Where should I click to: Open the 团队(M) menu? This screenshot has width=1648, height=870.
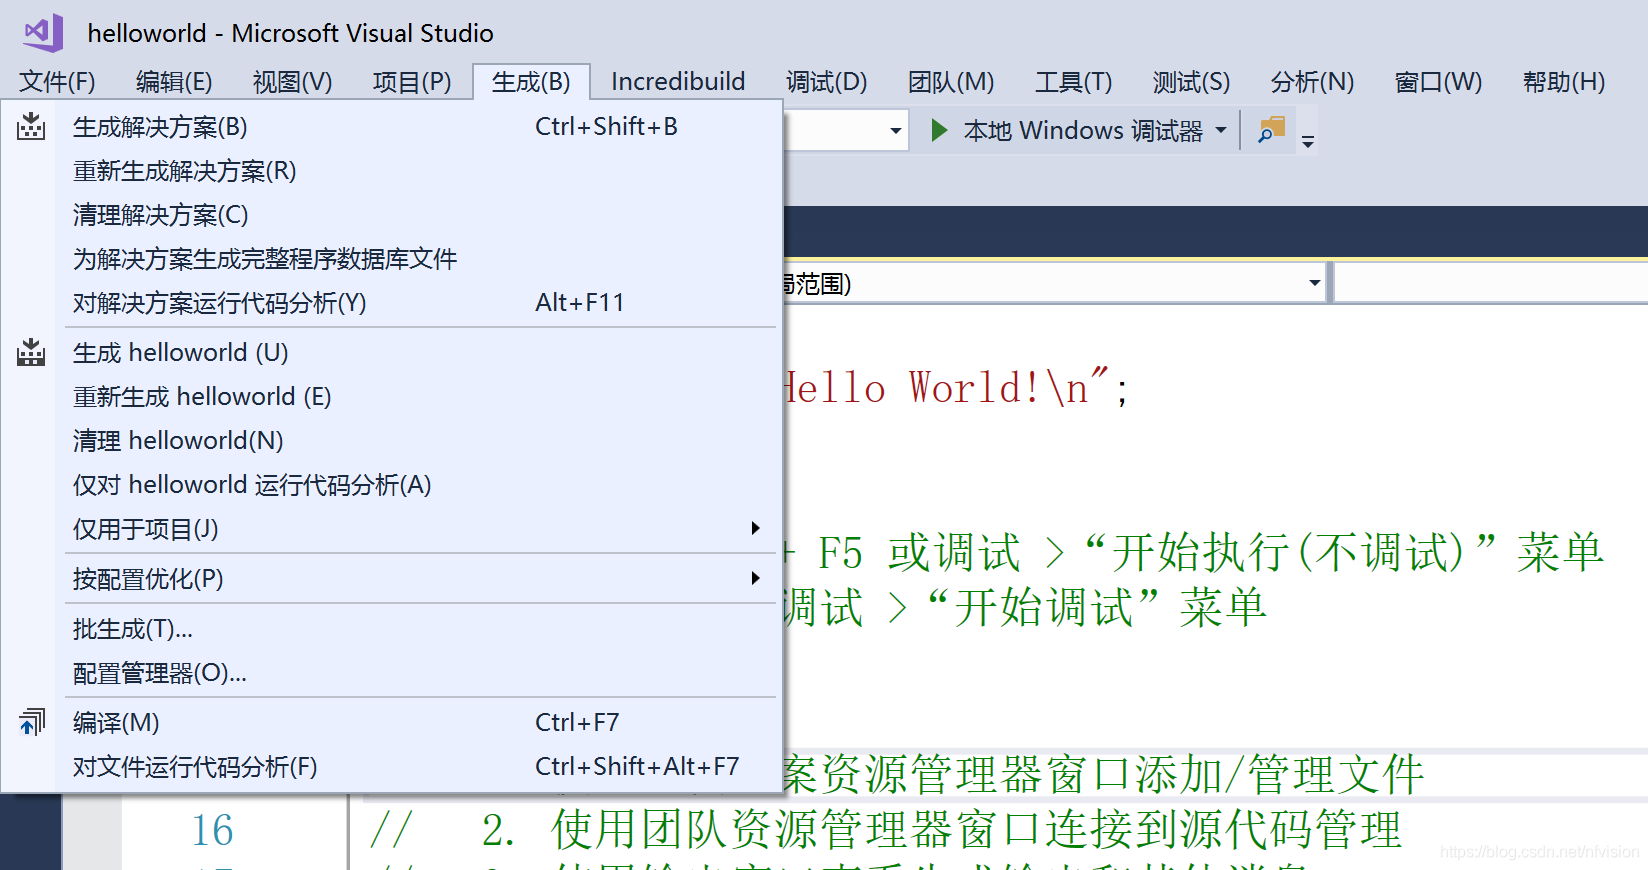(951, 82)
